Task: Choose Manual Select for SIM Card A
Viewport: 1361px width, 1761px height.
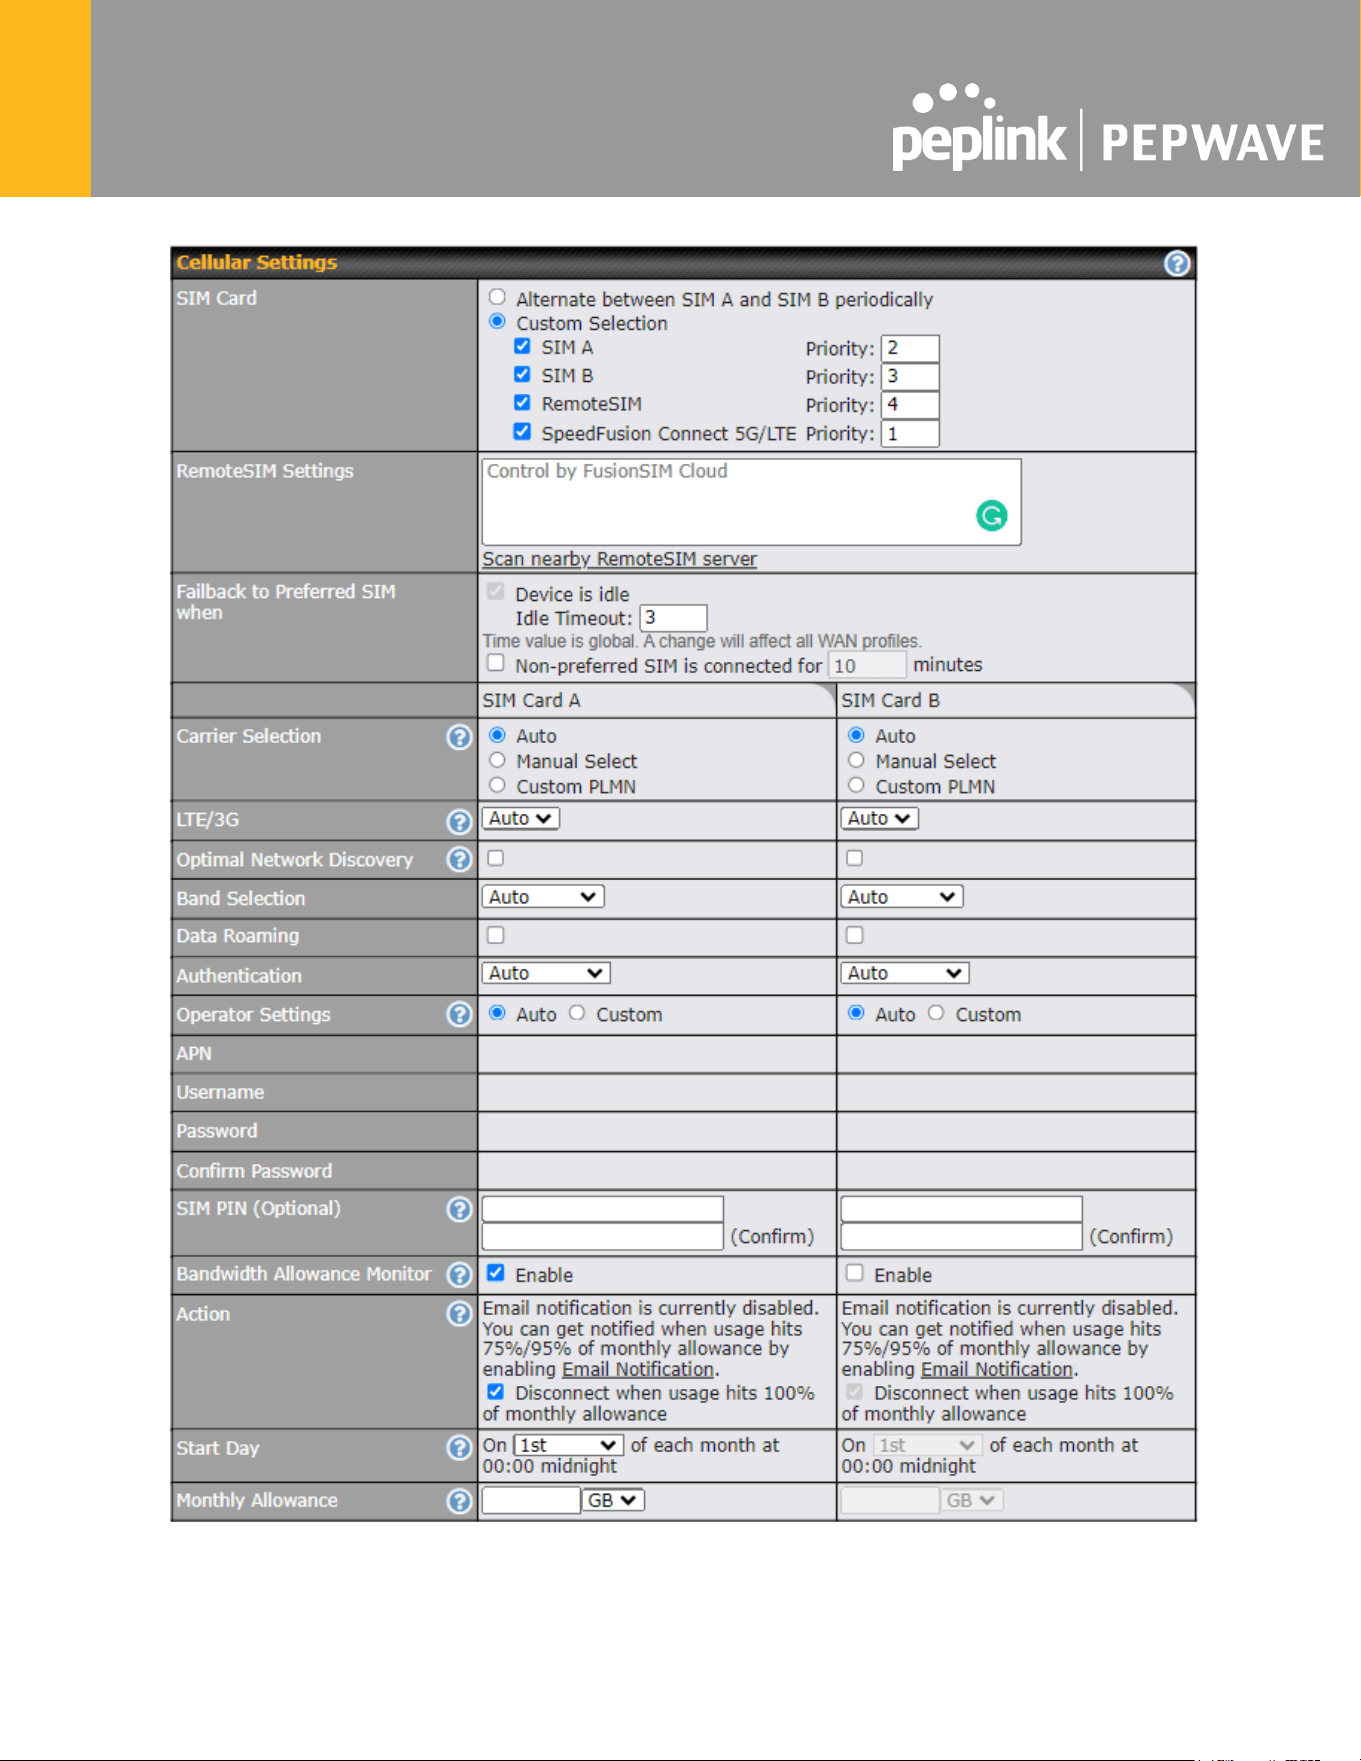Action: point(497,760)
